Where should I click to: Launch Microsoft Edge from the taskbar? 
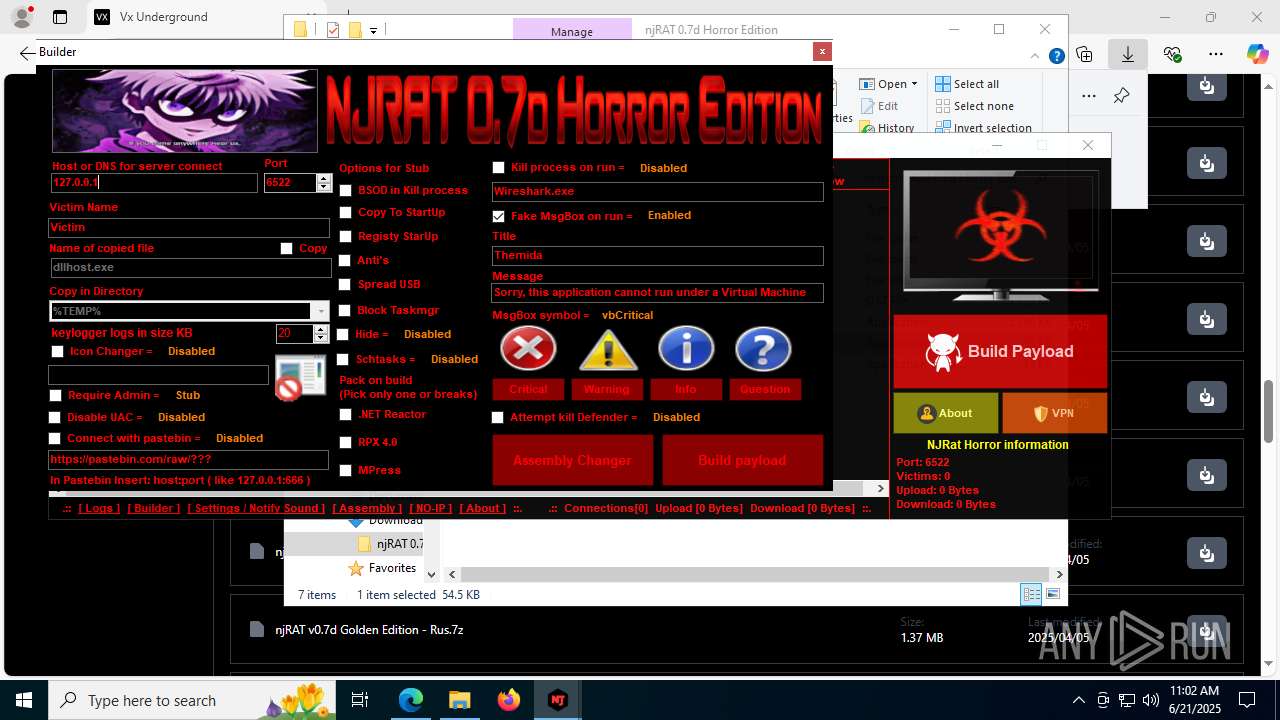411,700
